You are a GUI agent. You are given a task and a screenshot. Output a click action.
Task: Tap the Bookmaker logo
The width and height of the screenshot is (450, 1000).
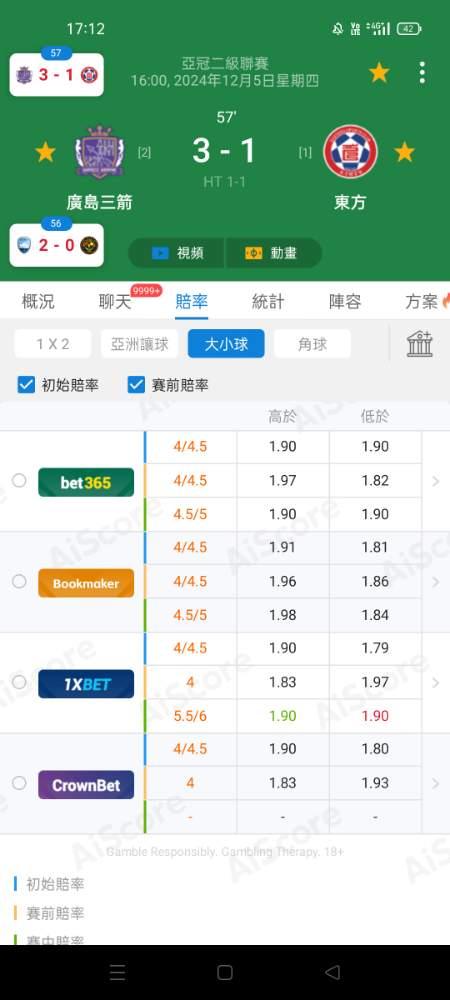pos(86,583)
